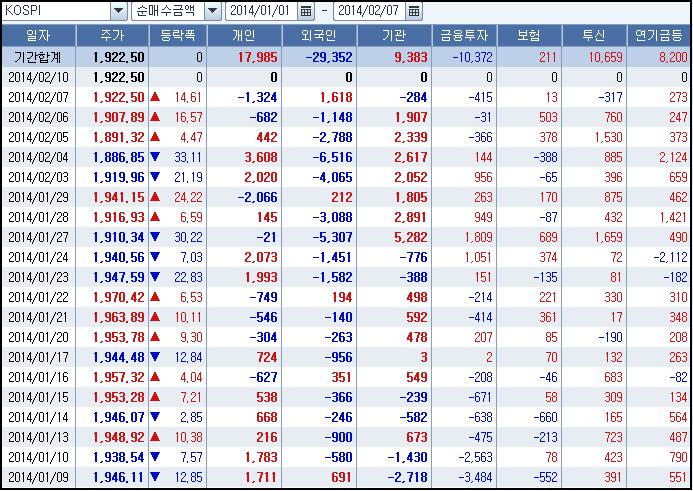Click the 금융투자 column header

[x=464, y=36]
